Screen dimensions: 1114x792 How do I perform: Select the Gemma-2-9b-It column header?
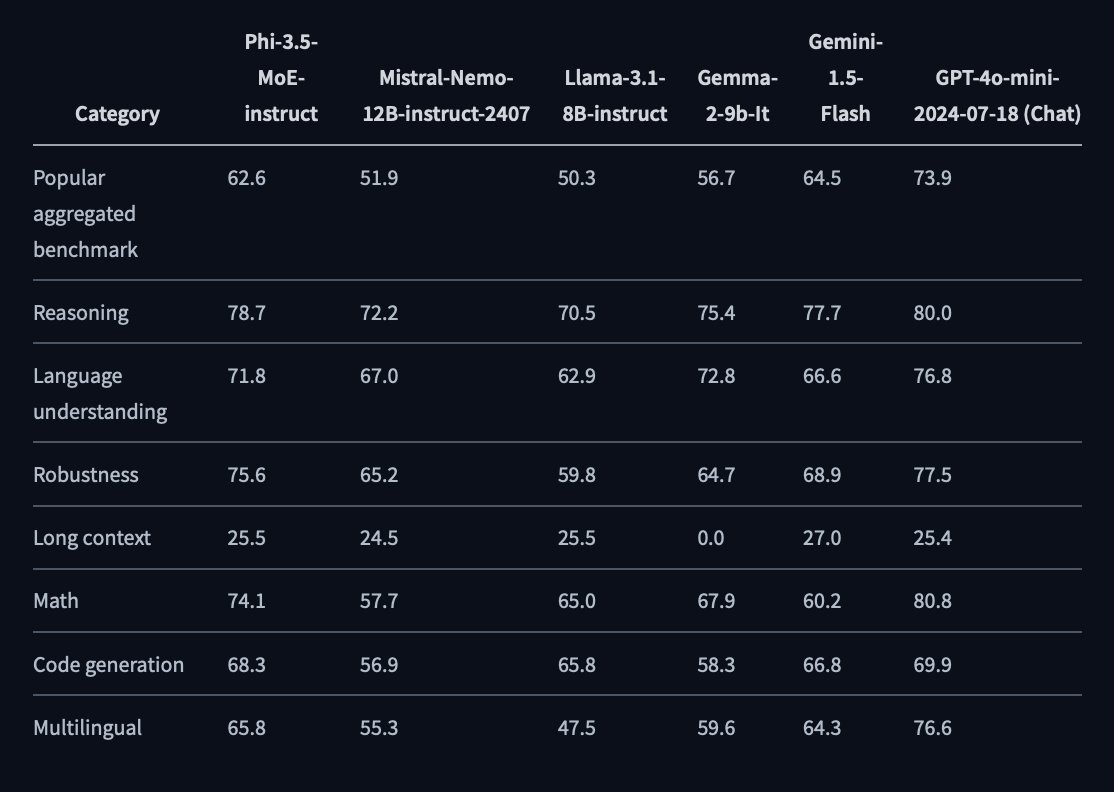(x=738, y=96)
